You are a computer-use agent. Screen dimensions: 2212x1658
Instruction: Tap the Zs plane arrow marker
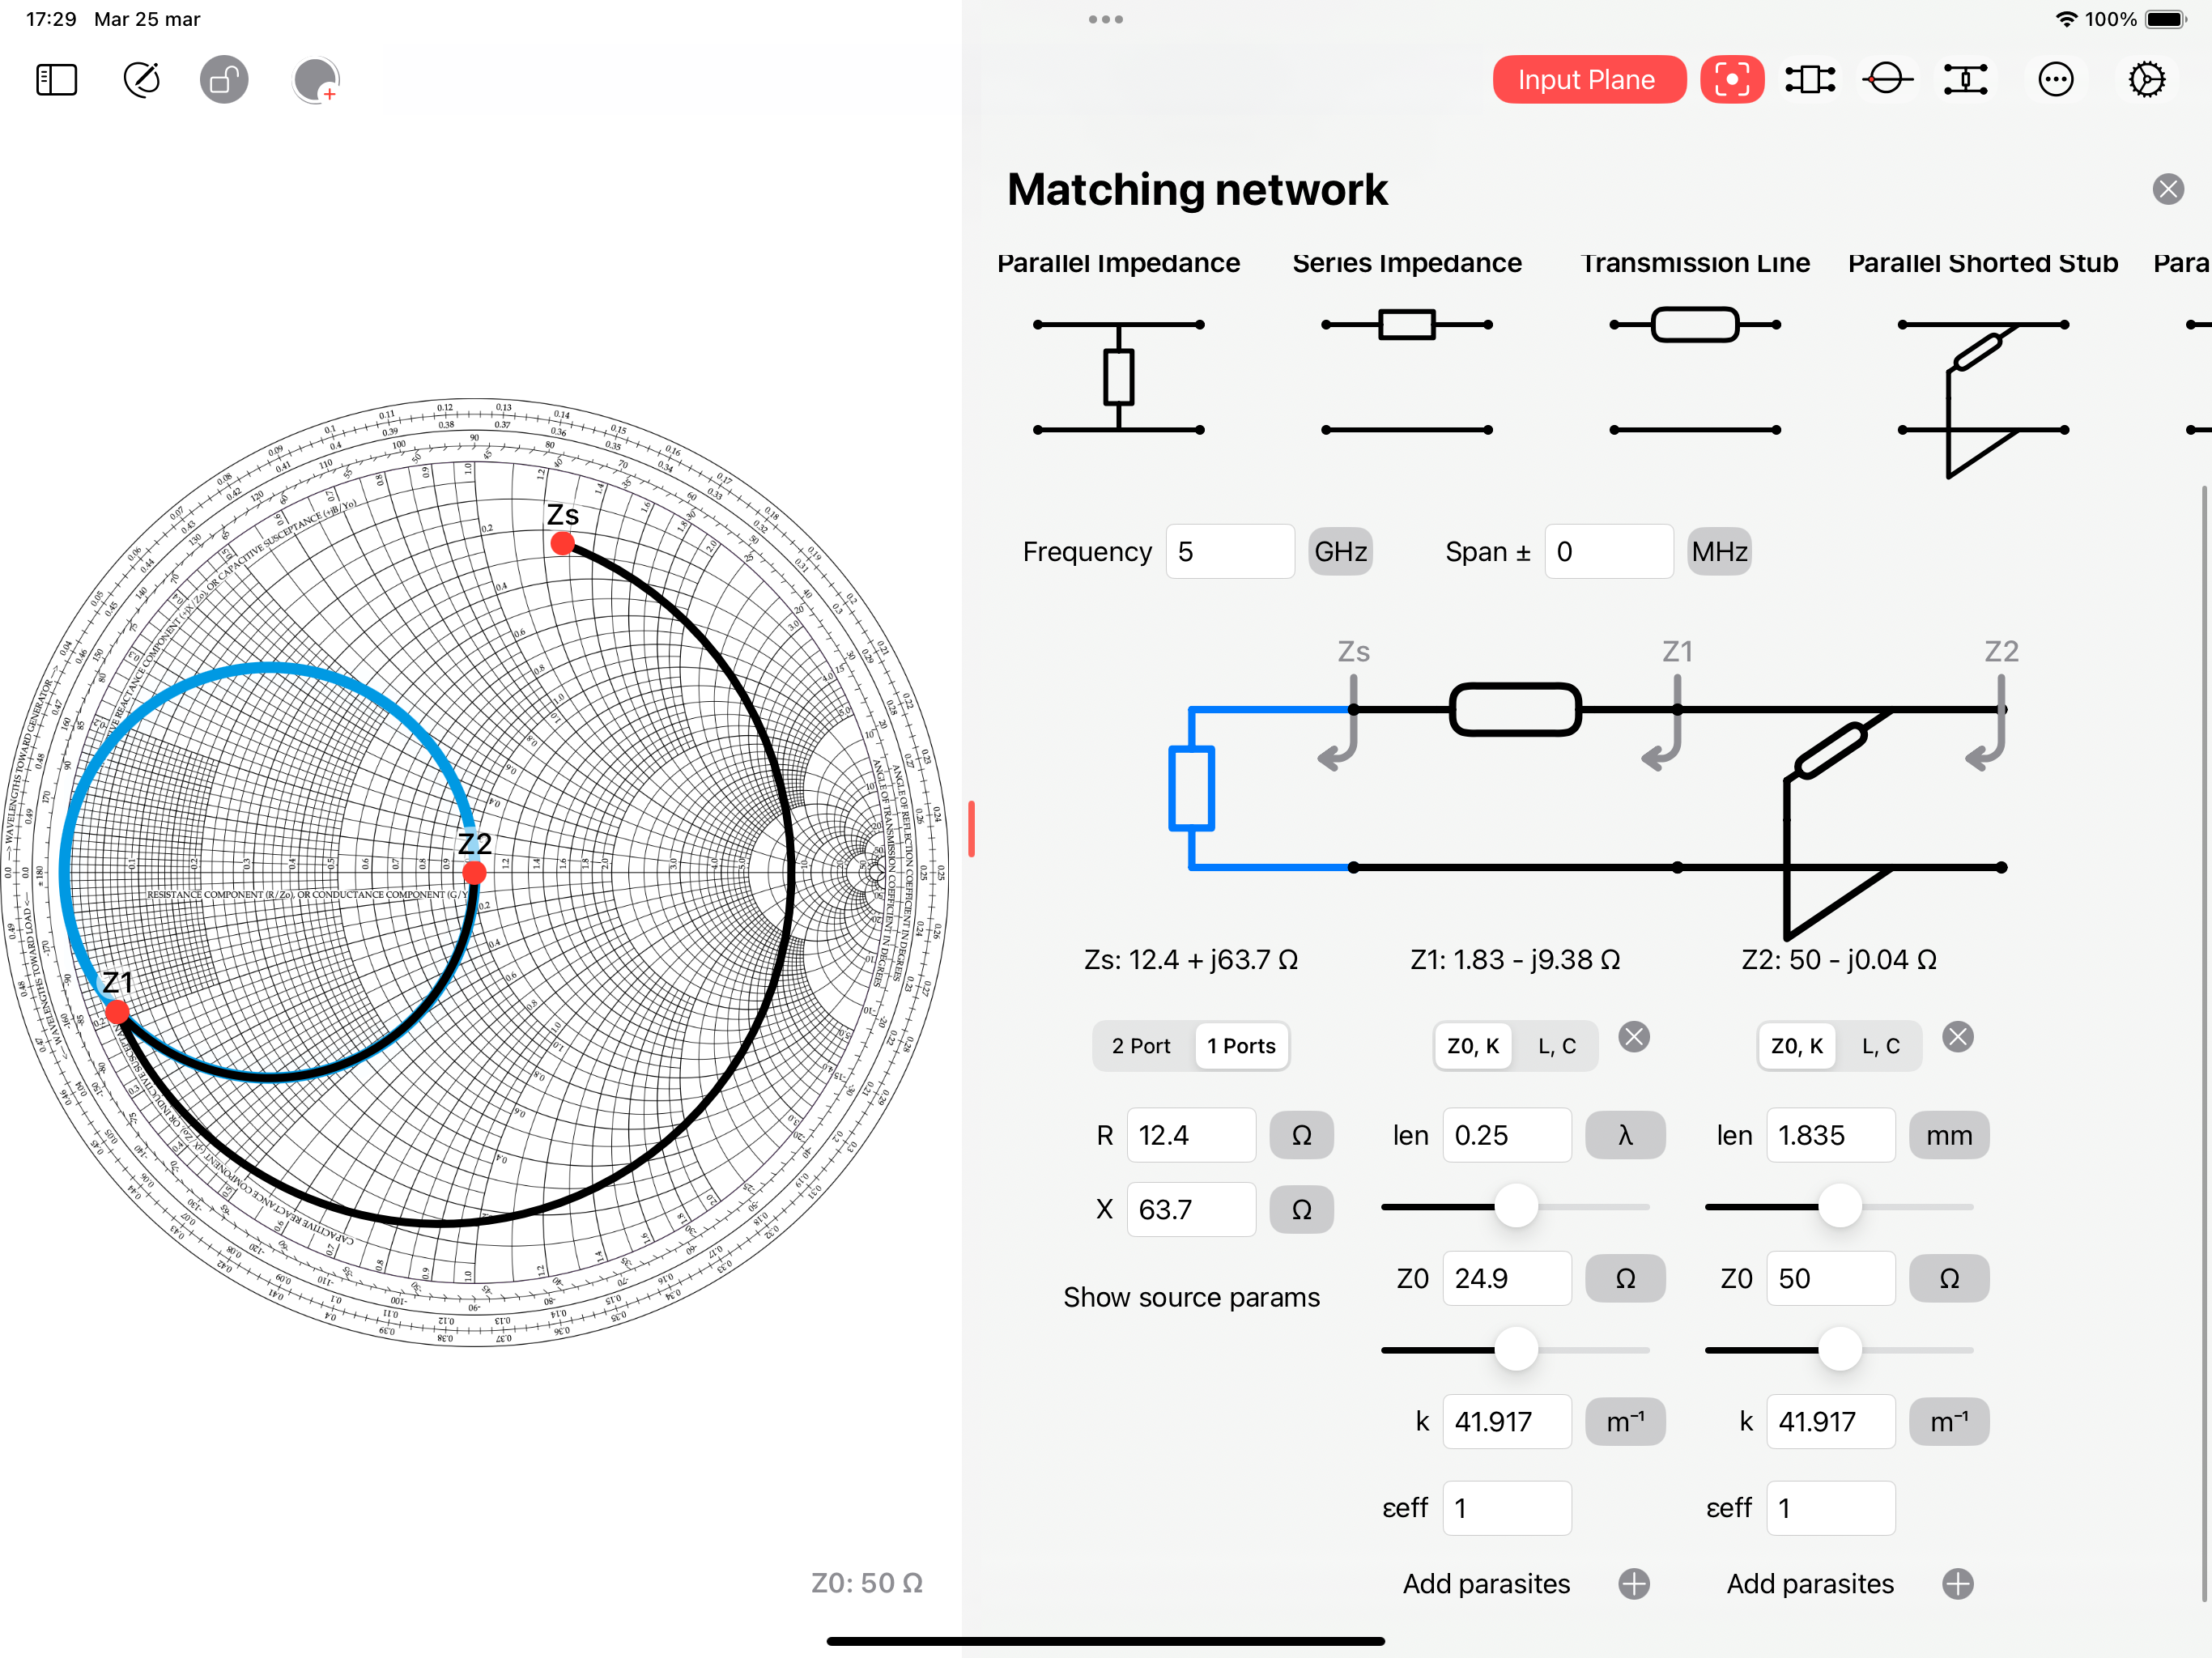tap(1341, 723)
